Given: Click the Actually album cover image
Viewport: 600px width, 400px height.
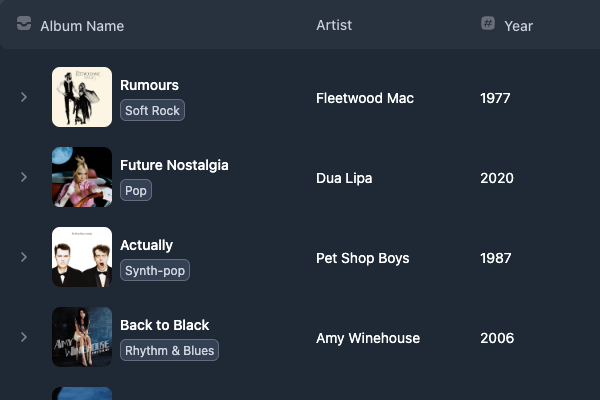Looking at the screenshot, I should [82, 257].
